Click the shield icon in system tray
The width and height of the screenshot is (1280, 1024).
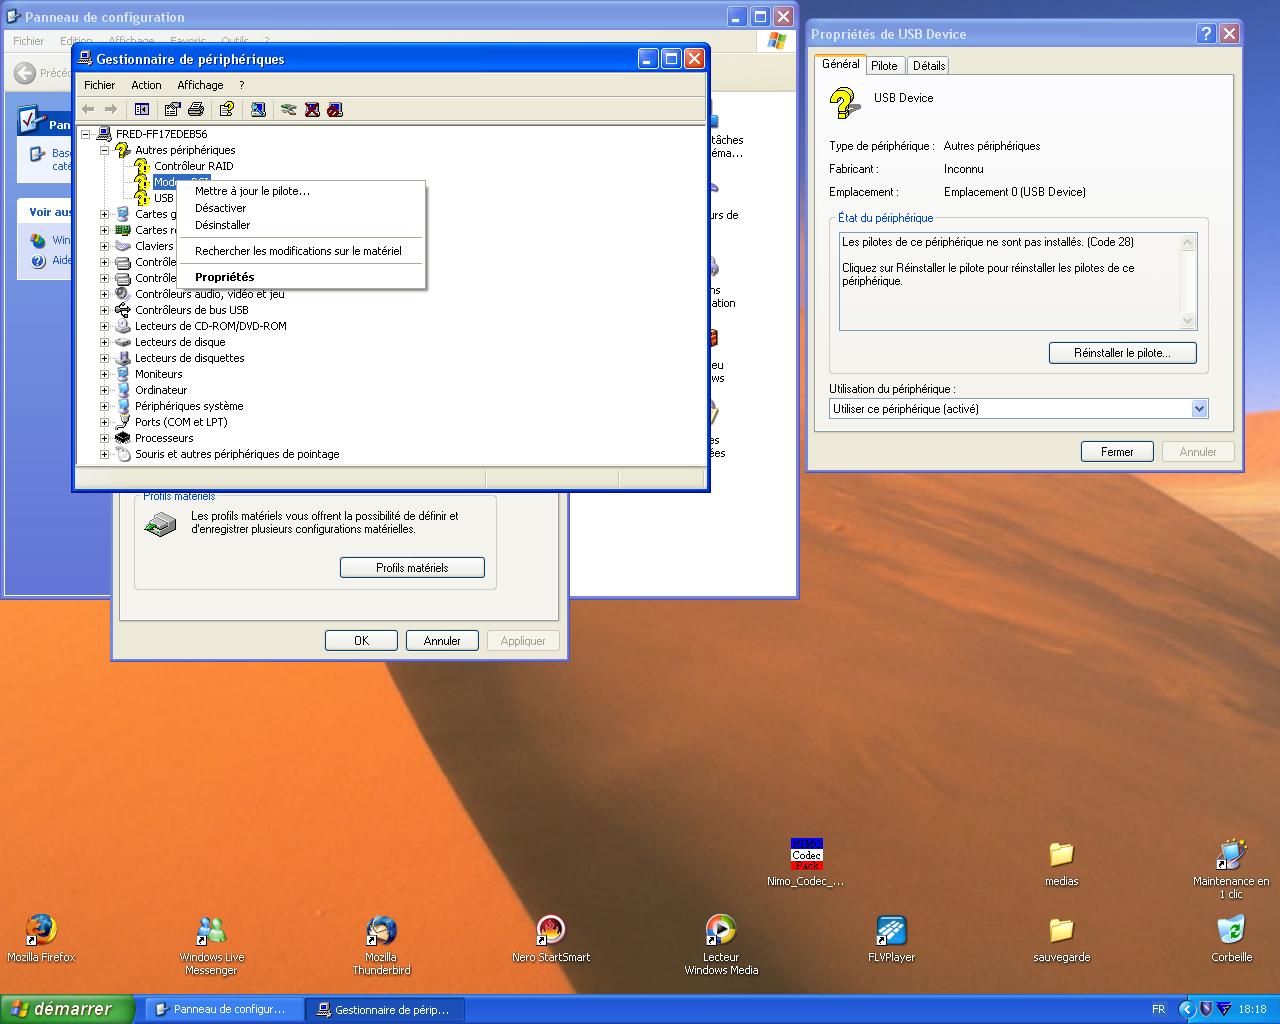point(1206,1009)
